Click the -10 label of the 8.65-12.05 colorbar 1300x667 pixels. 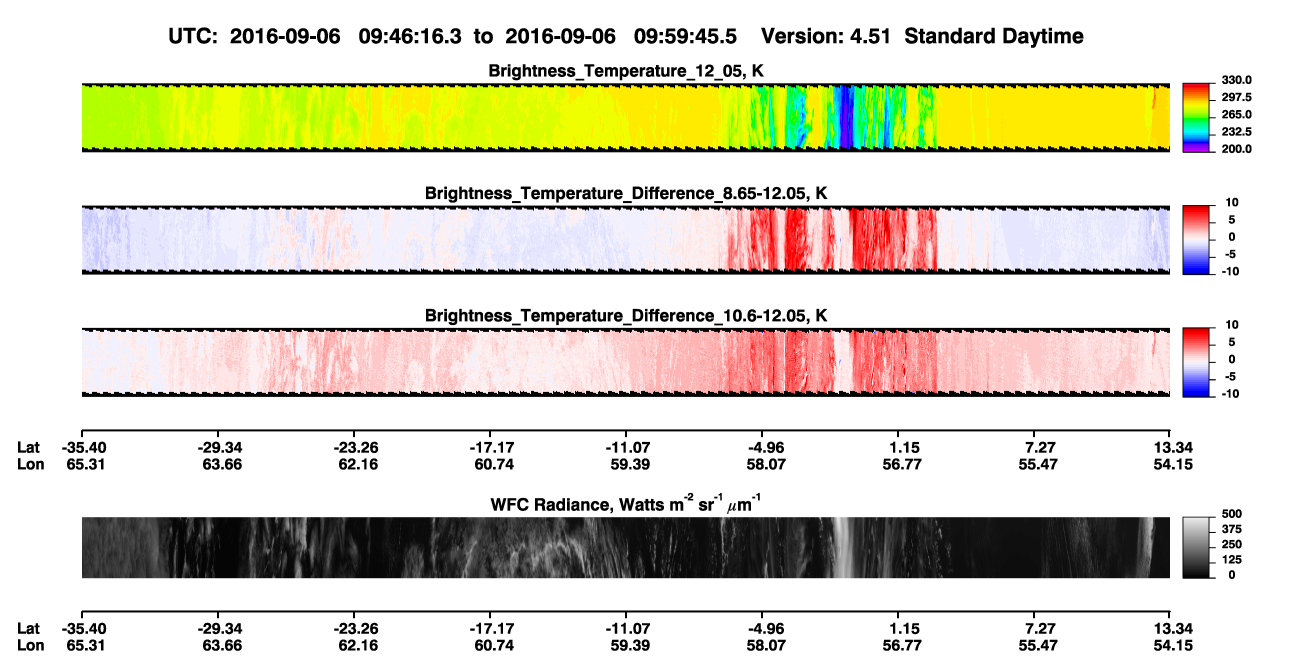[x=1231, y=271]
